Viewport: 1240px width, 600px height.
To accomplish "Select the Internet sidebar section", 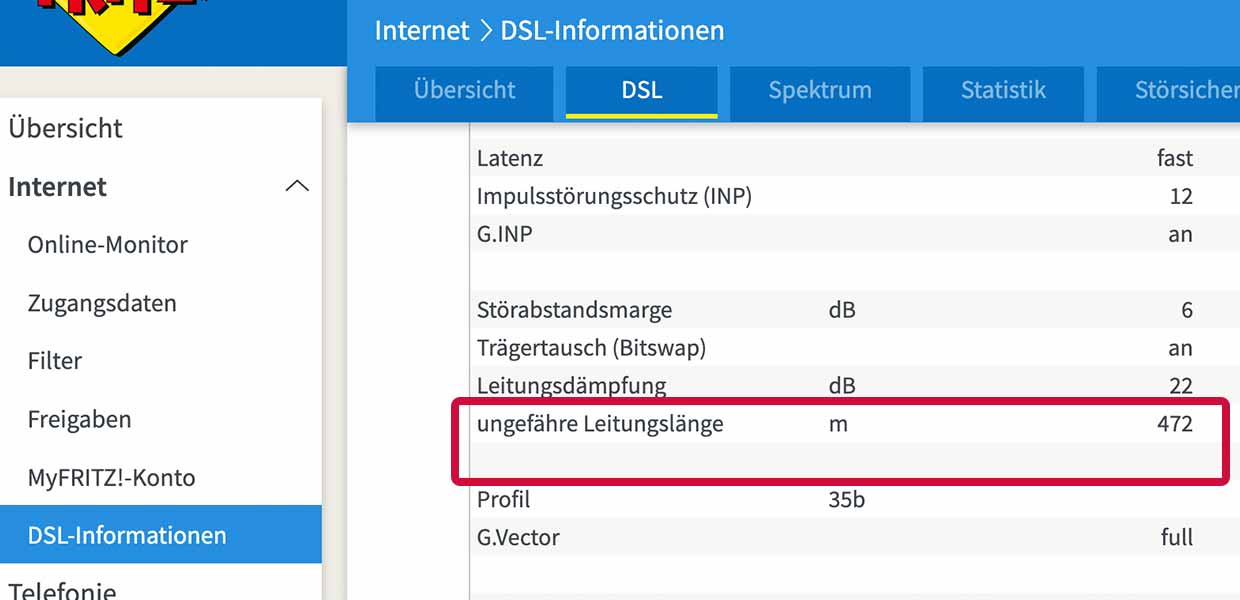I will (x=58, y=187).
